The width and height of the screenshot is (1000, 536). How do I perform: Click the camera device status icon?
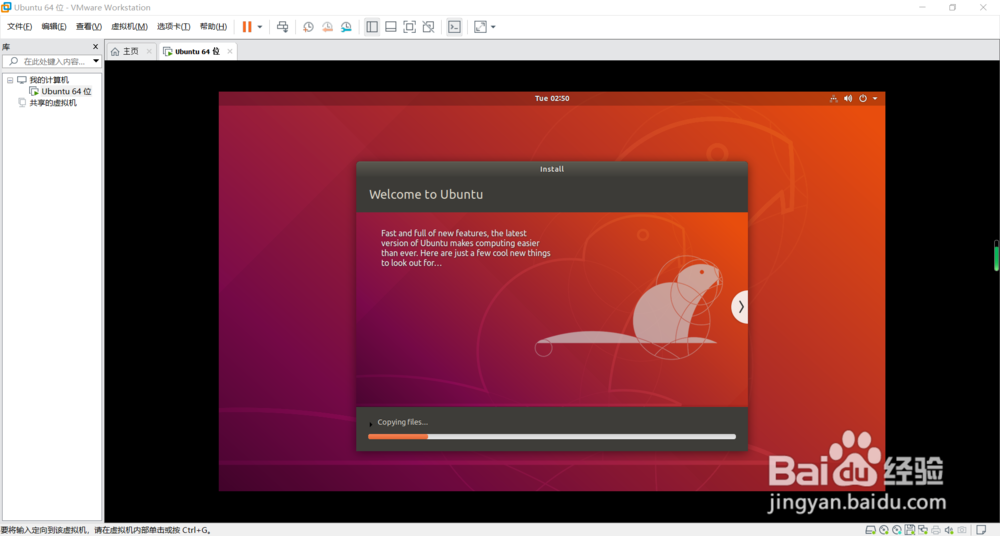[x=962, y=530]
